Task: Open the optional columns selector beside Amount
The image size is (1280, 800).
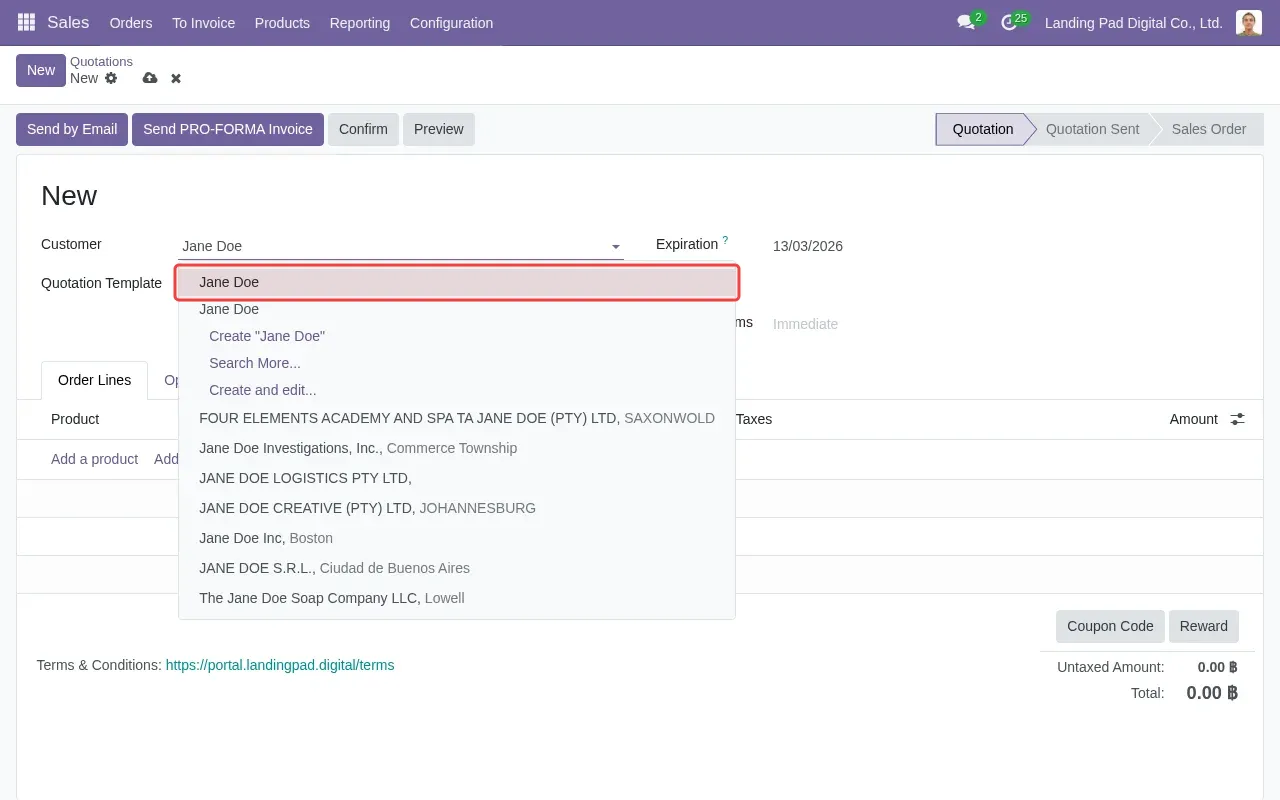Action: (1237, 419)
